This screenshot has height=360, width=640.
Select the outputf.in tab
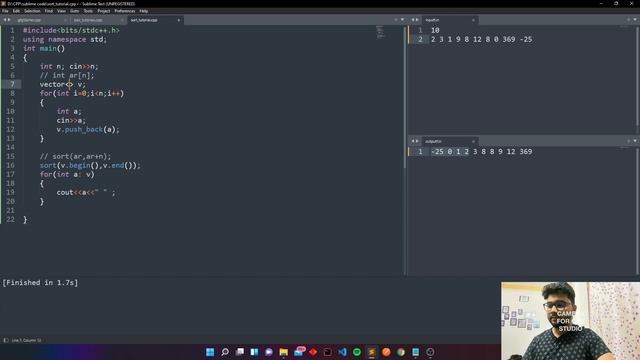click(x=449, y=141)
